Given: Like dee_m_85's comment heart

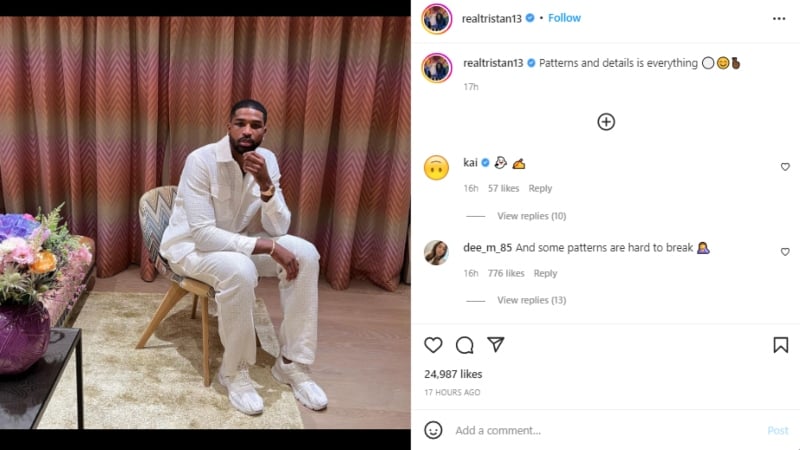Looking at the screenshot, I should pyautogui.click(x=785, y=252).
